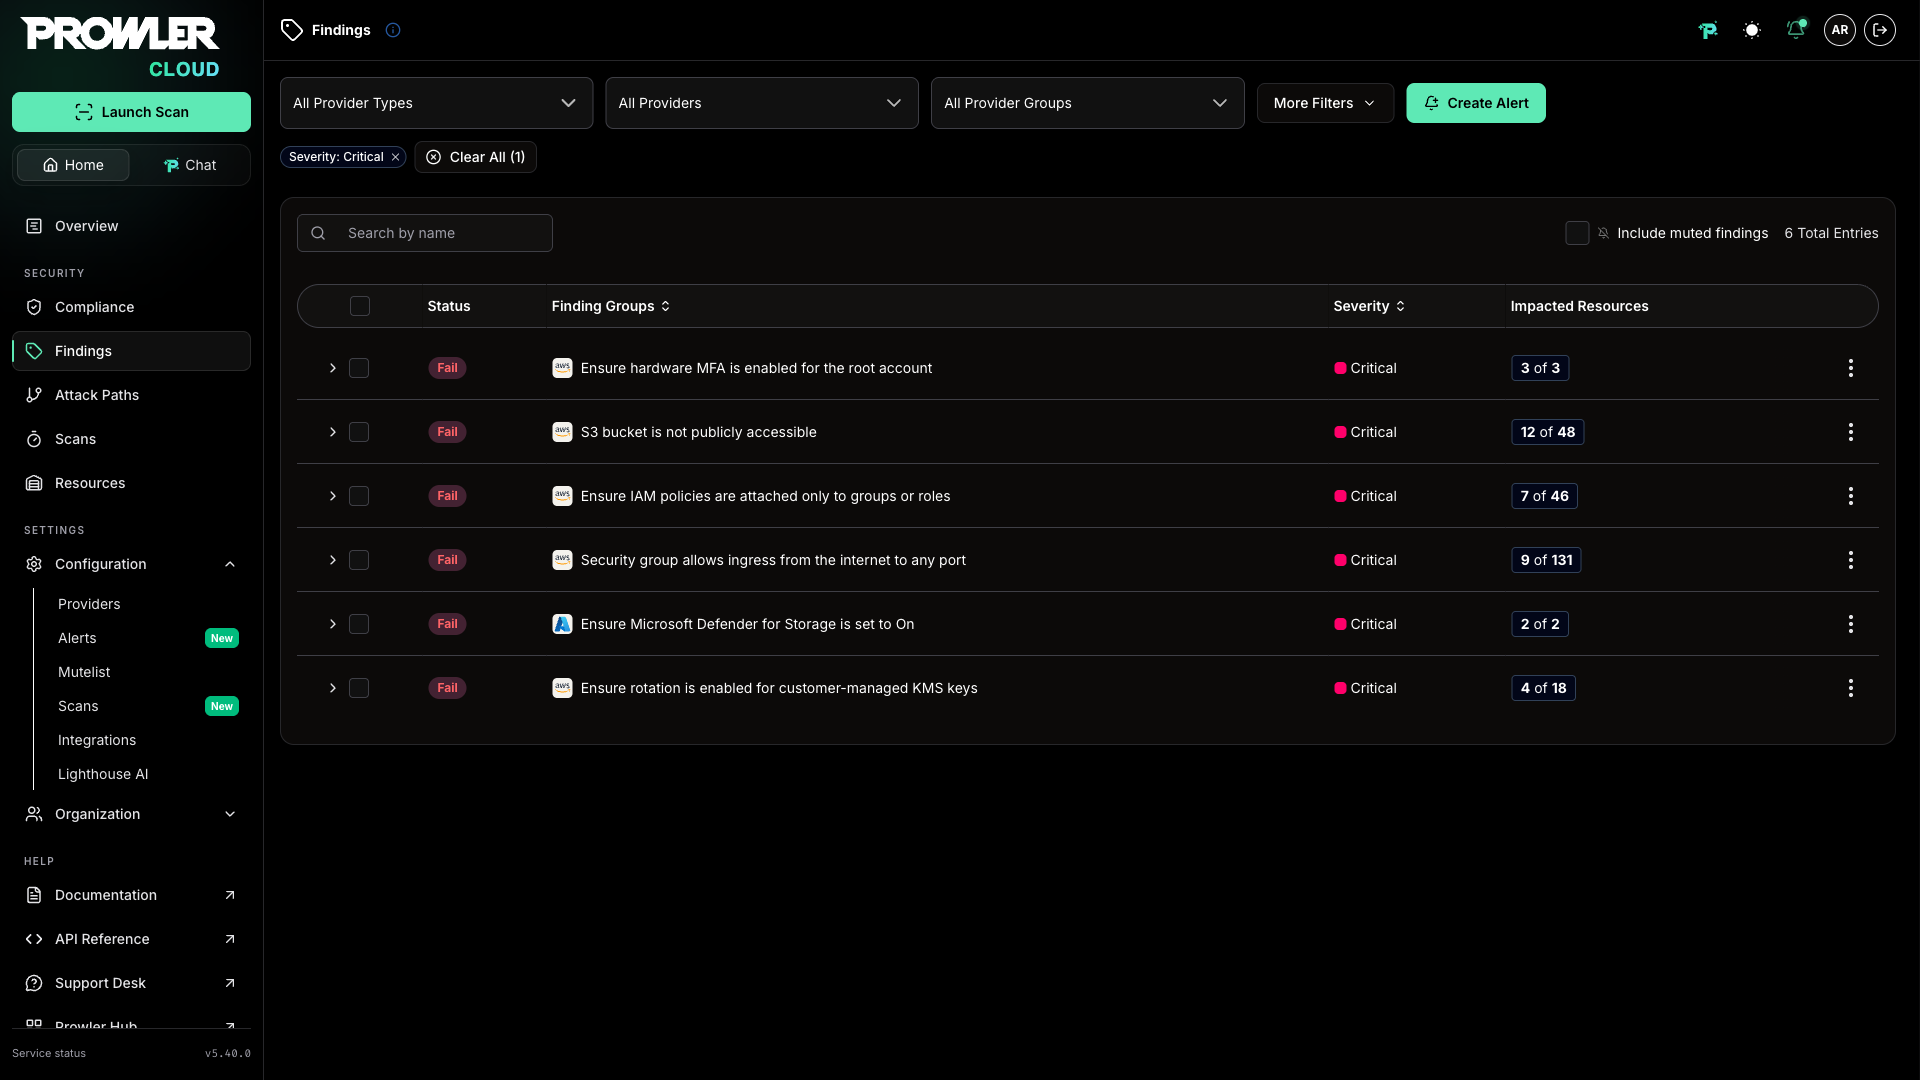1920x1080 pixels.
Task: Click the sign out icon
Action: click(x=1880, y=30)
